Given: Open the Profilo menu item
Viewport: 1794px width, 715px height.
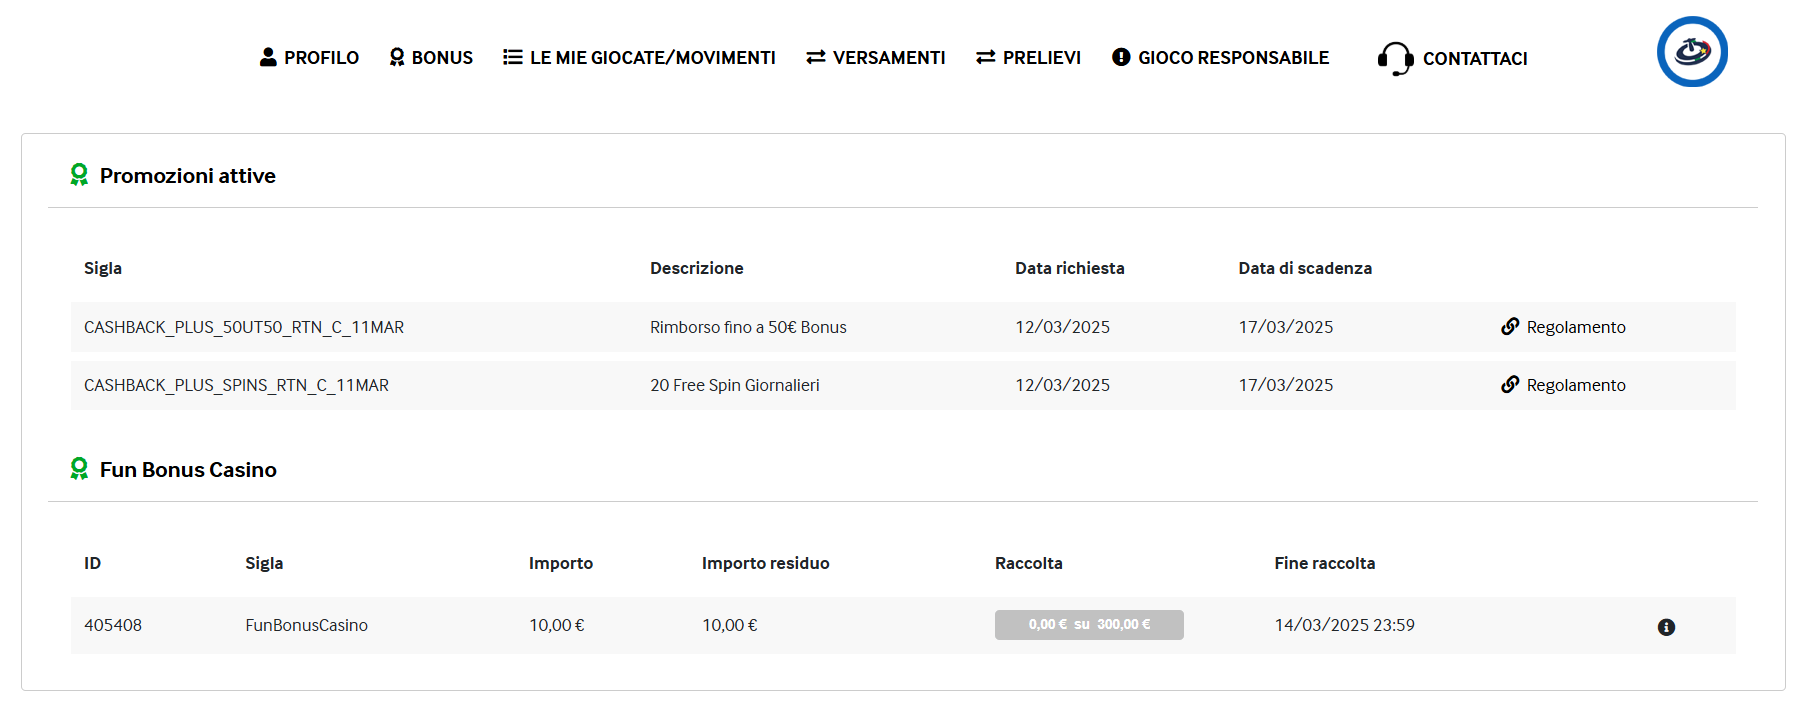Looking at the screenshot, I should [x=321, y=58].
